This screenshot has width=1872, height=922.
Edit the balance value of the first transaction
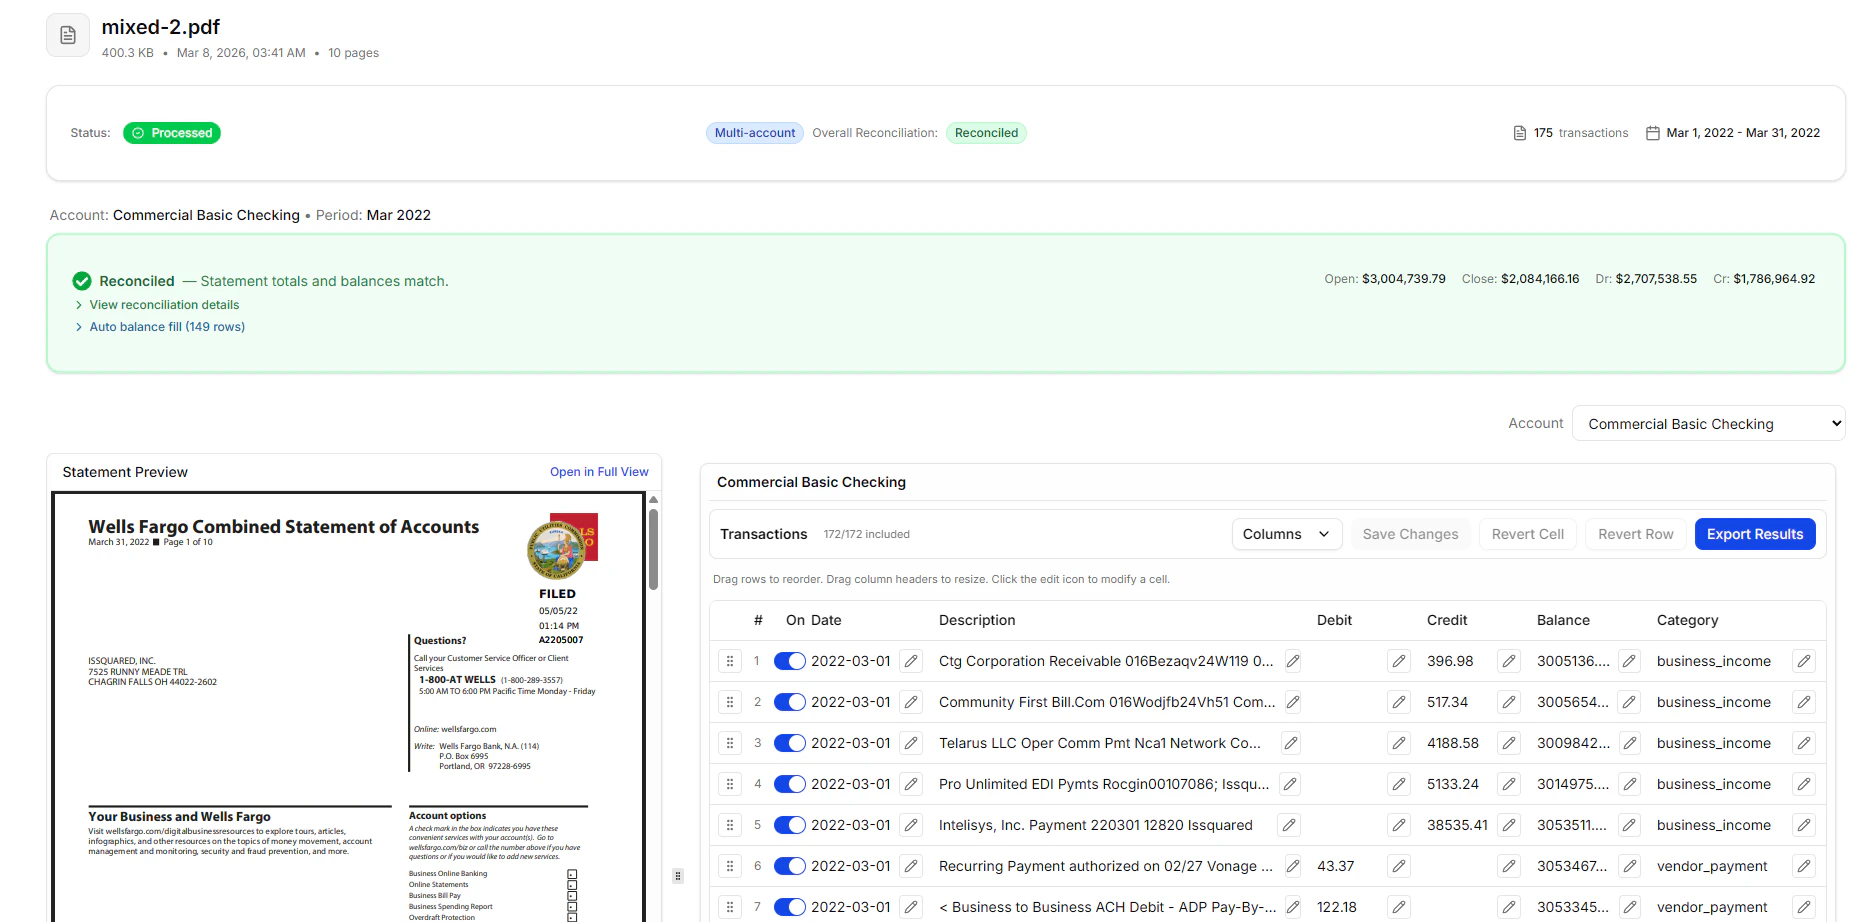[x=1628, y=661]
